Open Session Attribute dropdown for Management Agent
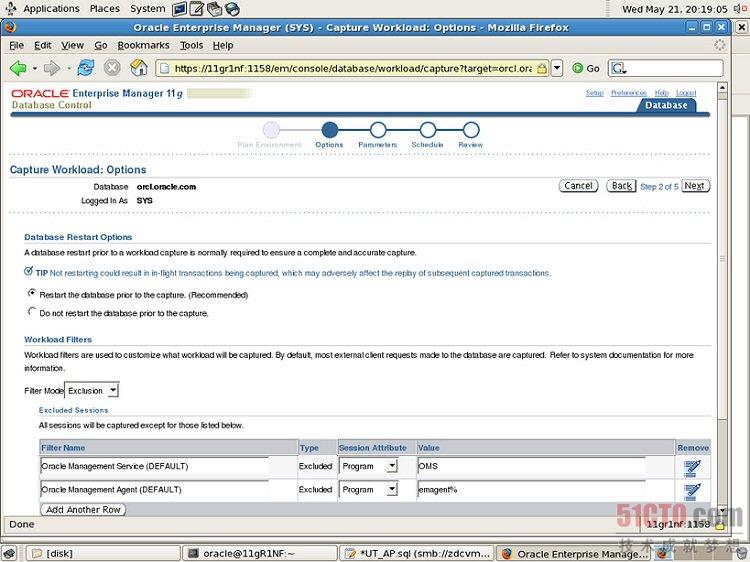 367,490
